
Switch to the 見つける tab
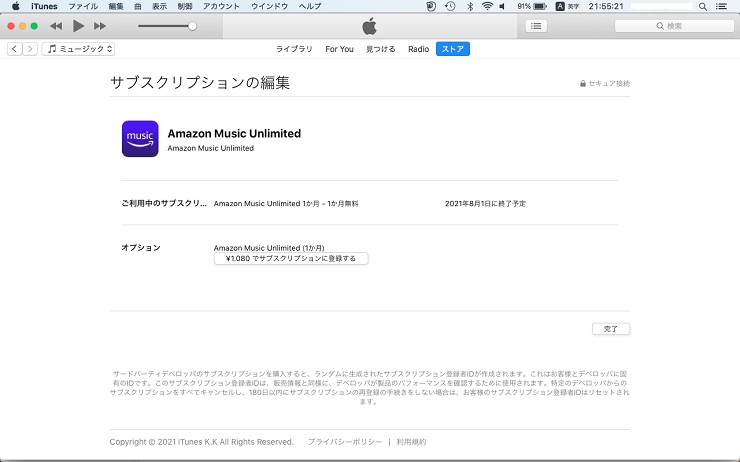point(380,49)
